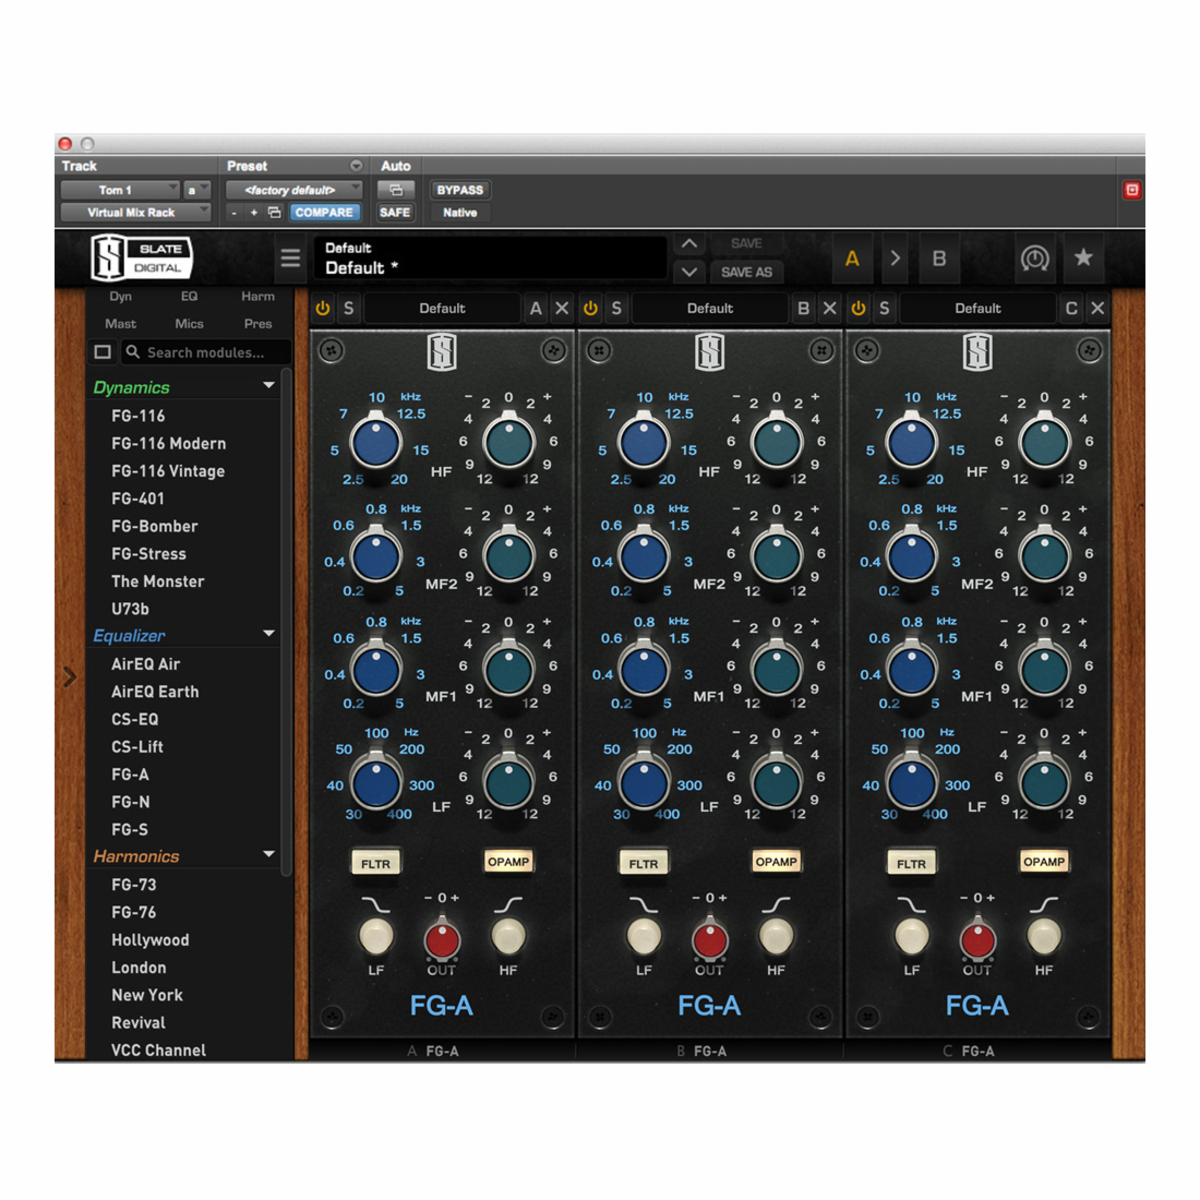Screen dimensions: 1200x1200
Task: Toggle OPAMP on module C
Action: 1044,862
